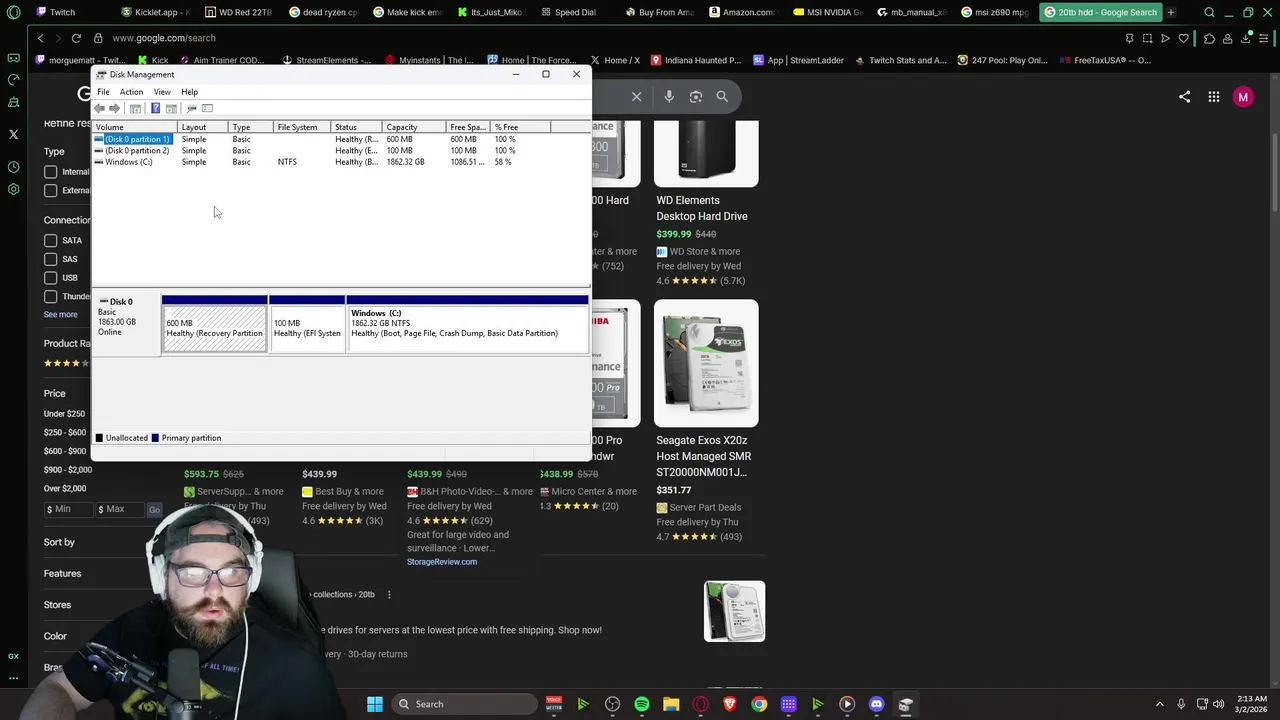
Task: Open File menu in Disk Management
Action: point(103,92)
